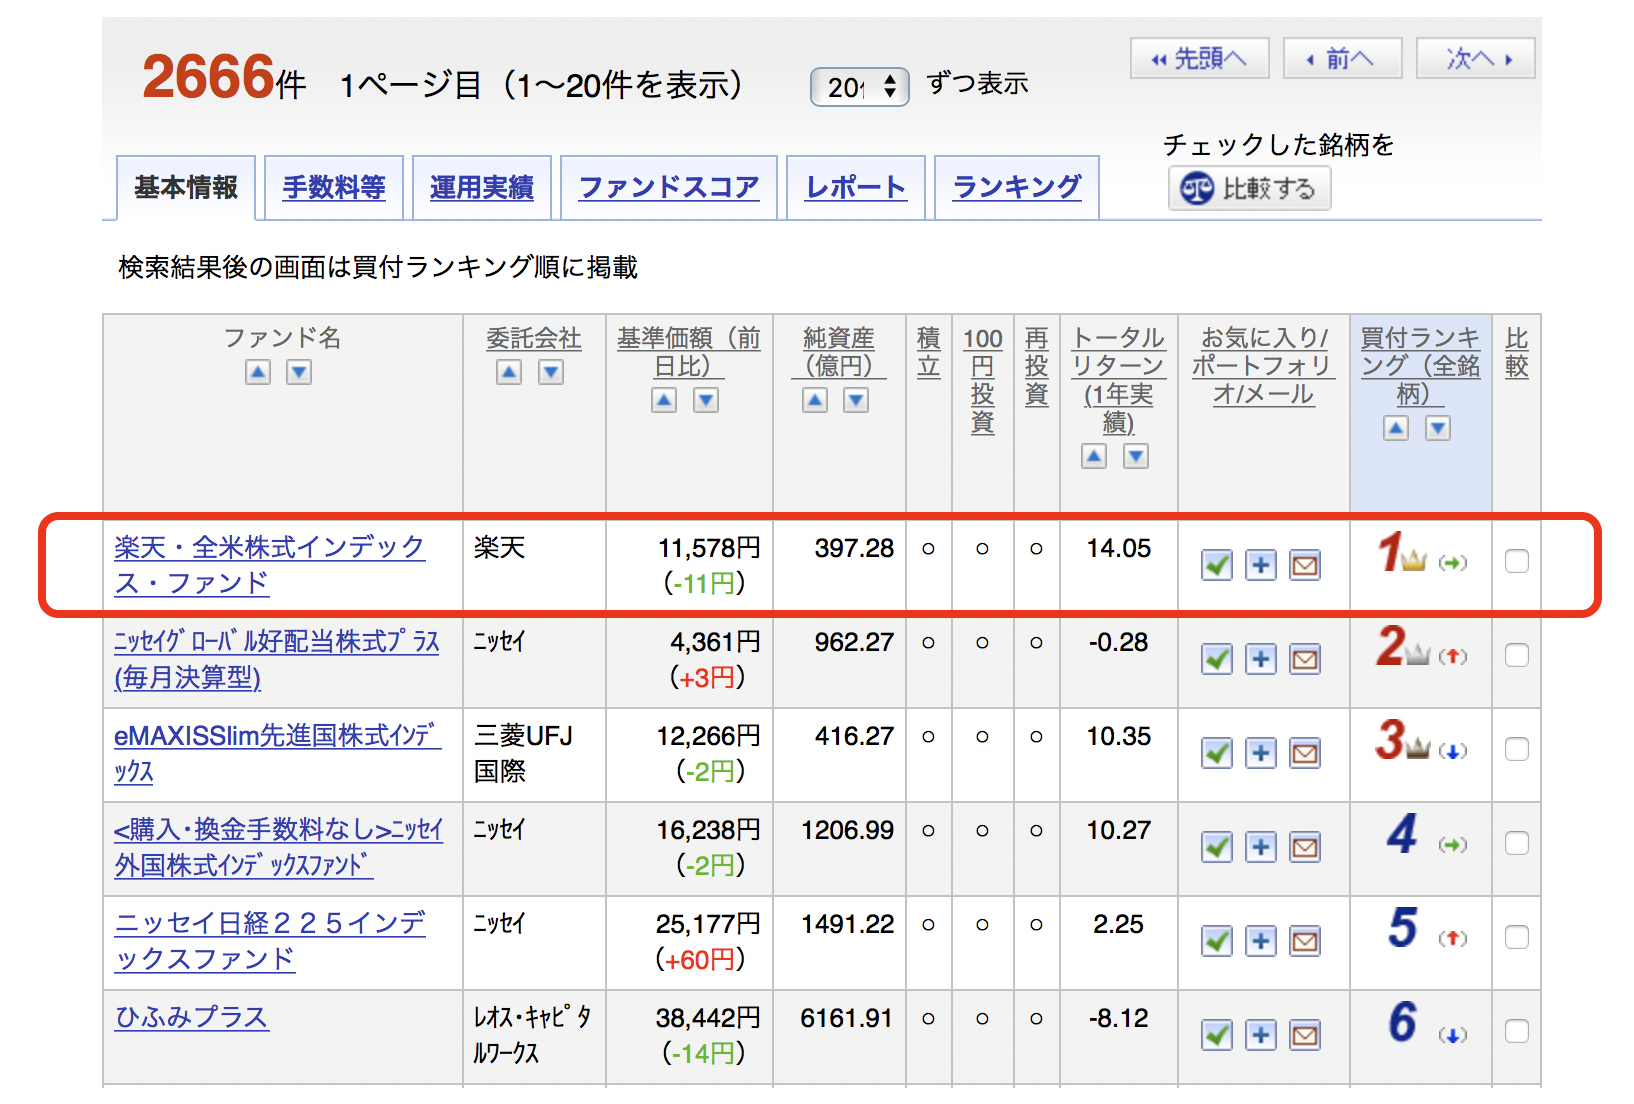1634x1104 pixels.
Task: Sort ファンド名 column descending
Action: [x=299, y=372]
